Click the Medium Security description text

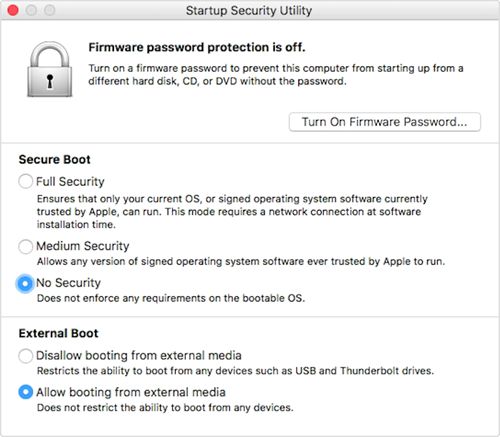click(241, 261)
